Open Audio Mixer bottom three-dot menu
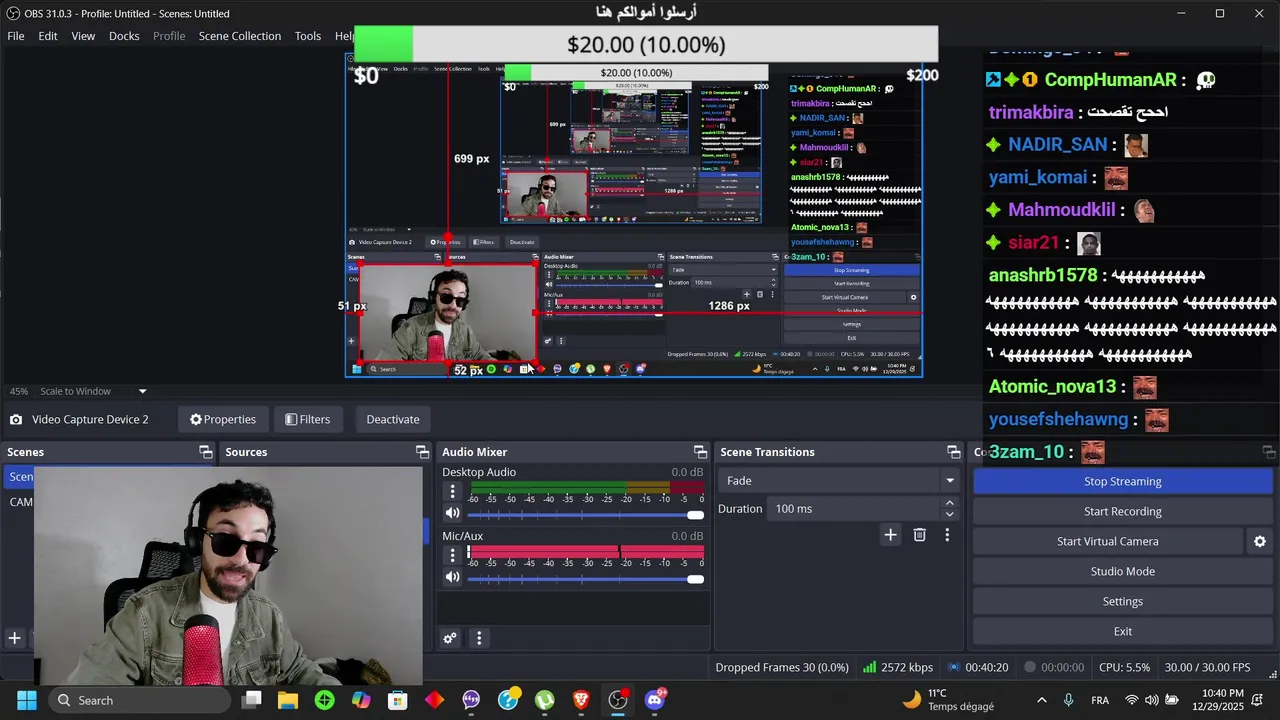This screenshot has height=720, width=1280. pyautogui.click(x=479, y=638)
